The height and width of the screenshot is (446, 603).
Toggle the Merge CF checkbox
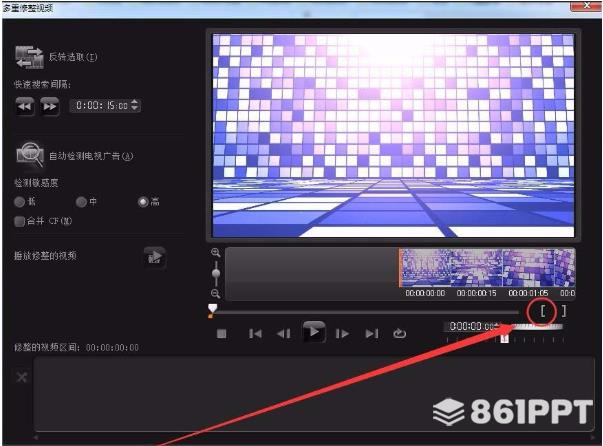[x=19, y=221]
